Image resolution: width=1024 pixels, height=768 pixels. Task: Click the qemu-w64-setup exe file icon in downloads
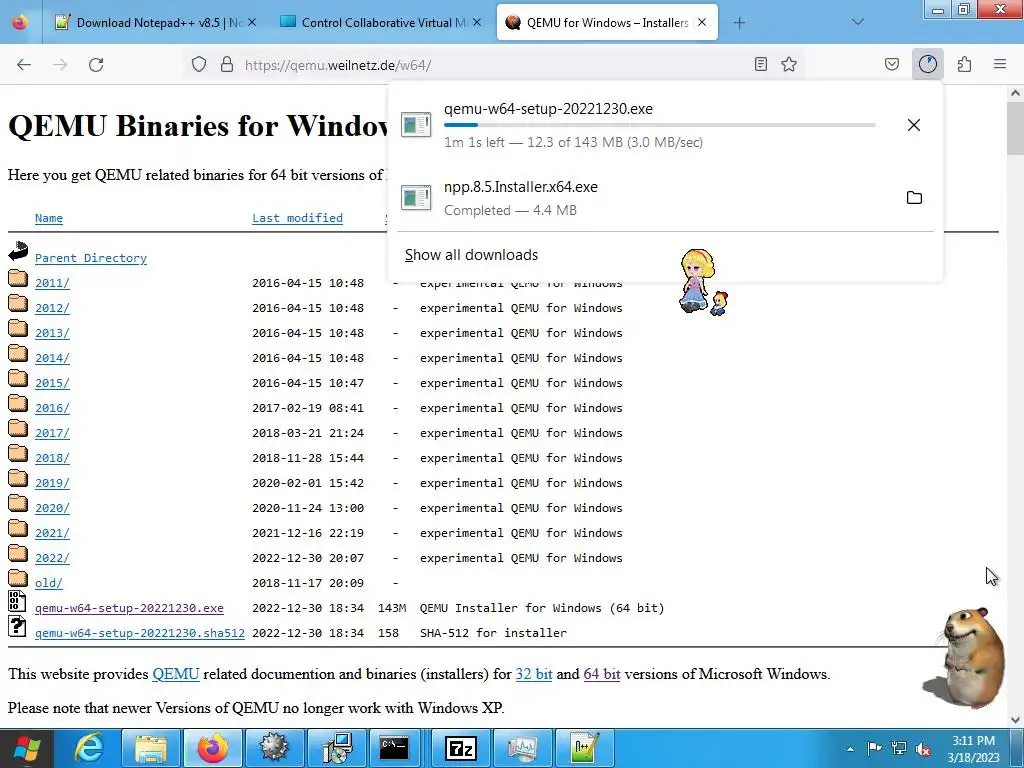tap(416, 124)
